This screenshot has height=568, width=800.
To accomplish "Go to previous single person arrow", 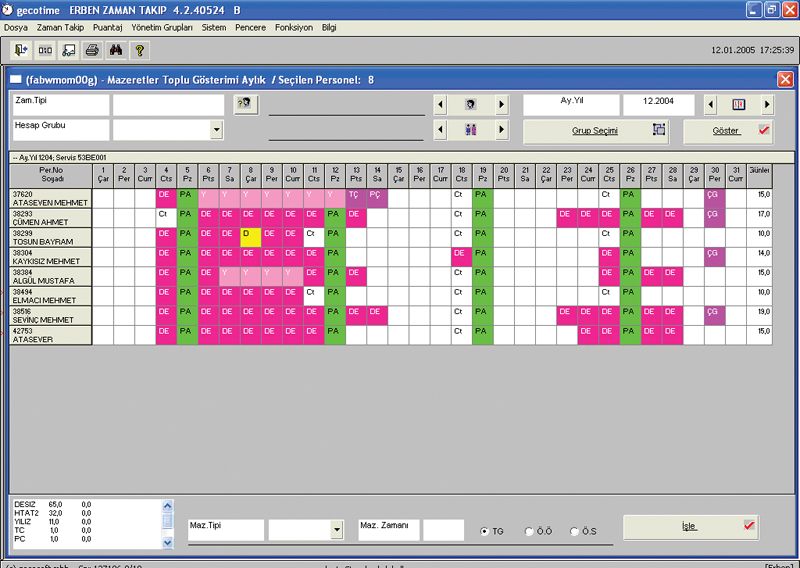I will coord(440,105).
